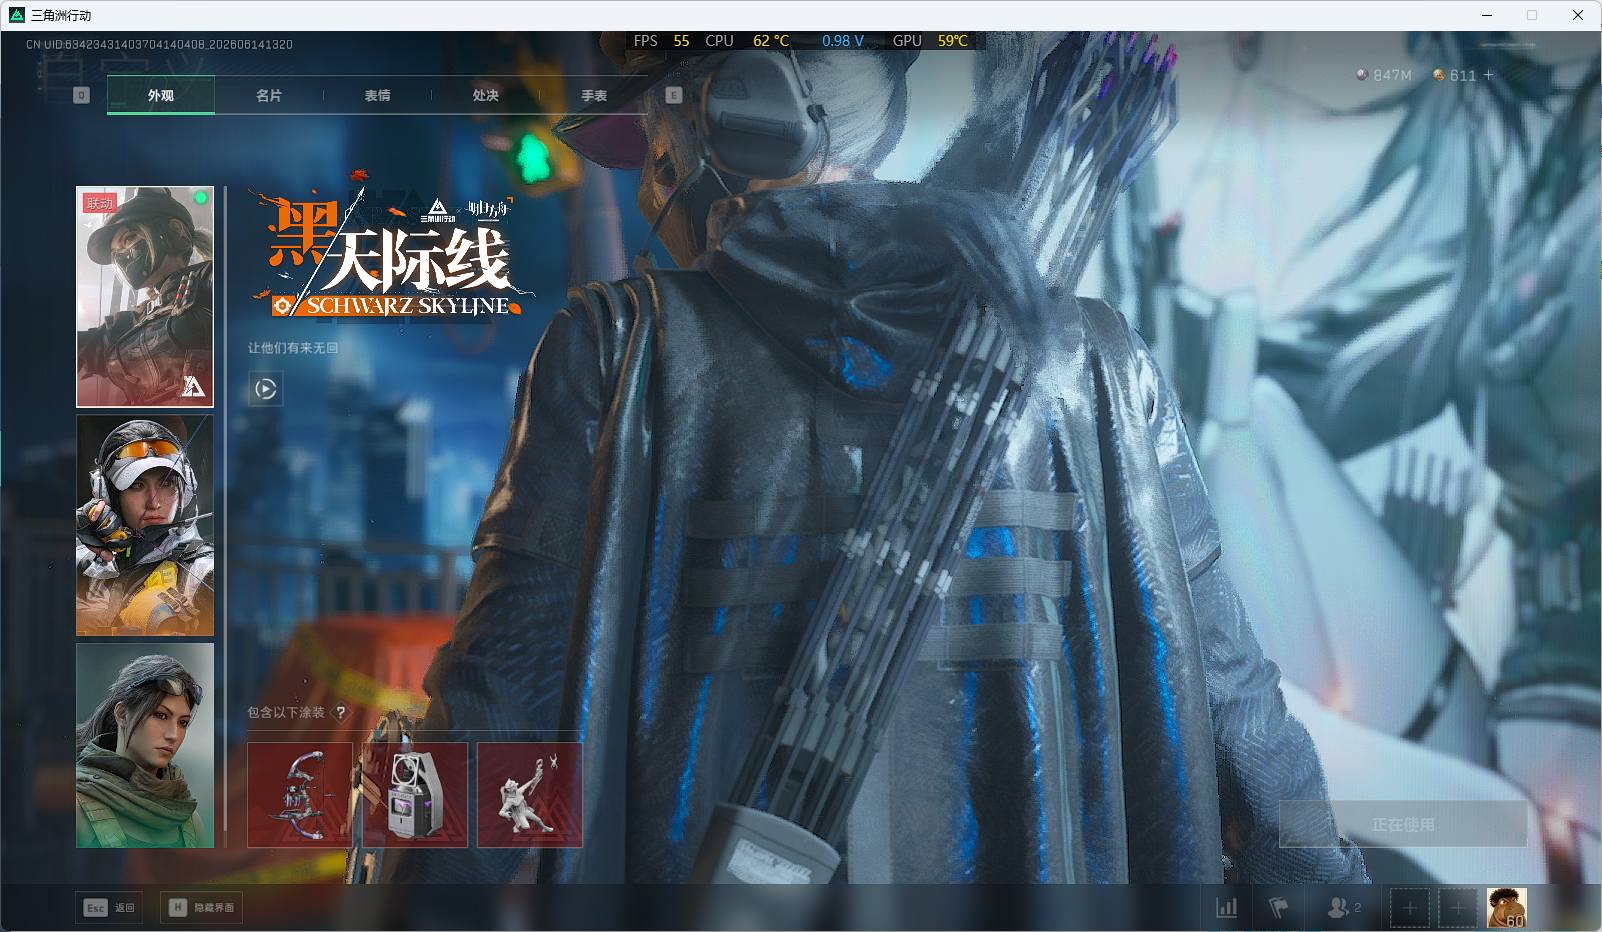Image resolution: width=1602 pixels, height=932 pixels.
Task: Open the bar chart statistics icon
Action: point(1226,908)
